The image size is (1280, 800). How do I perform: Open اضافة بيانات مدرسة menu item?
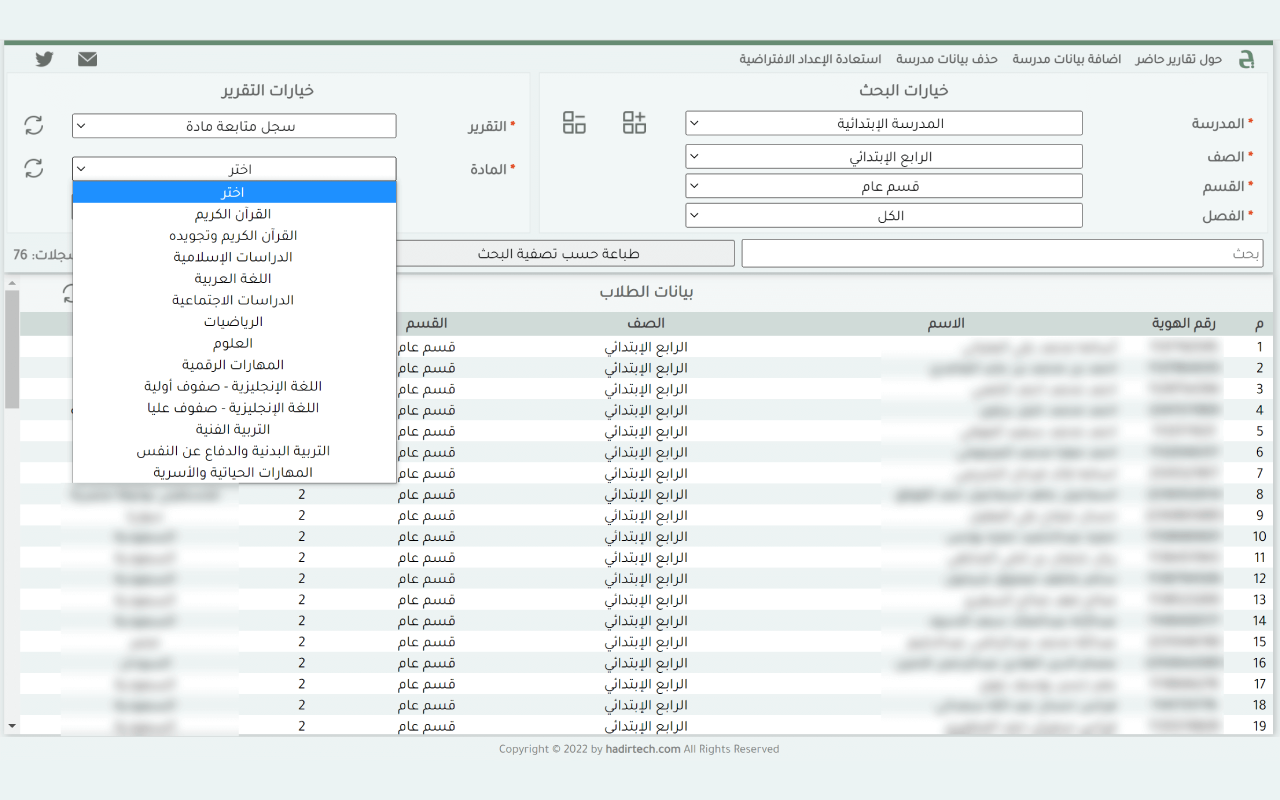pos(1066,59)
